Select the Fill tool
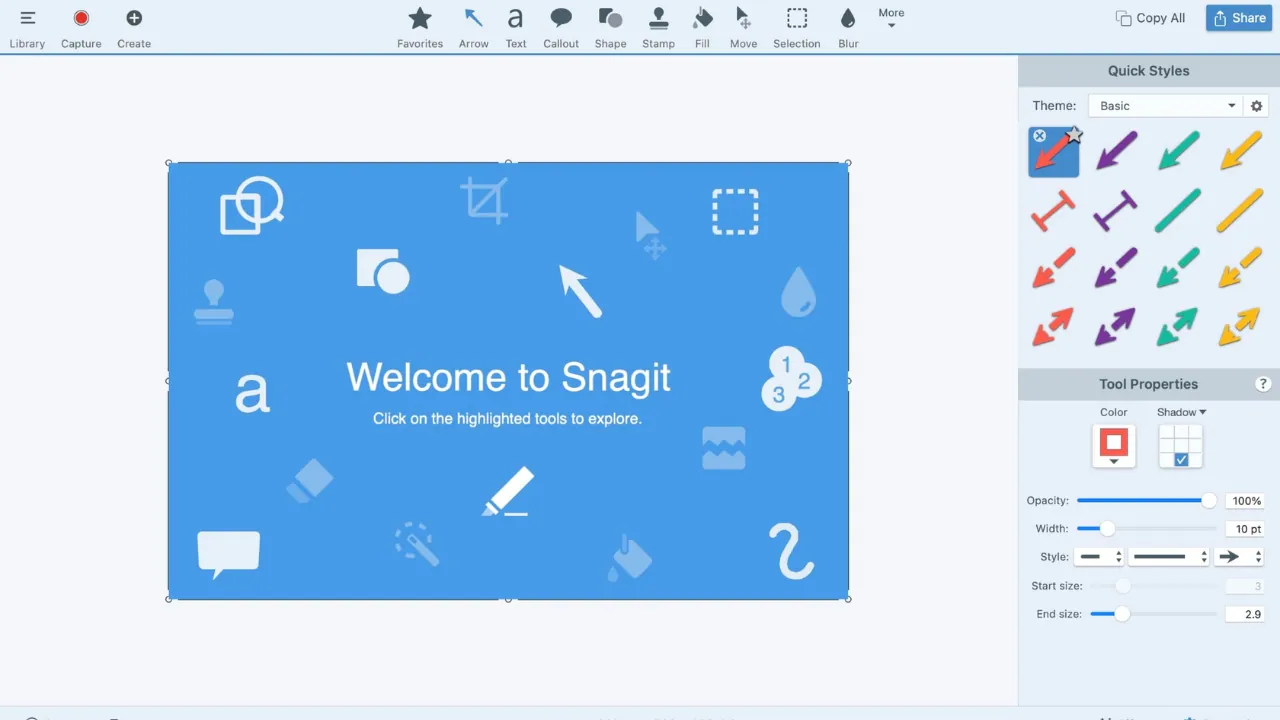Viewport: 1280px width, 720px height. 702,28
